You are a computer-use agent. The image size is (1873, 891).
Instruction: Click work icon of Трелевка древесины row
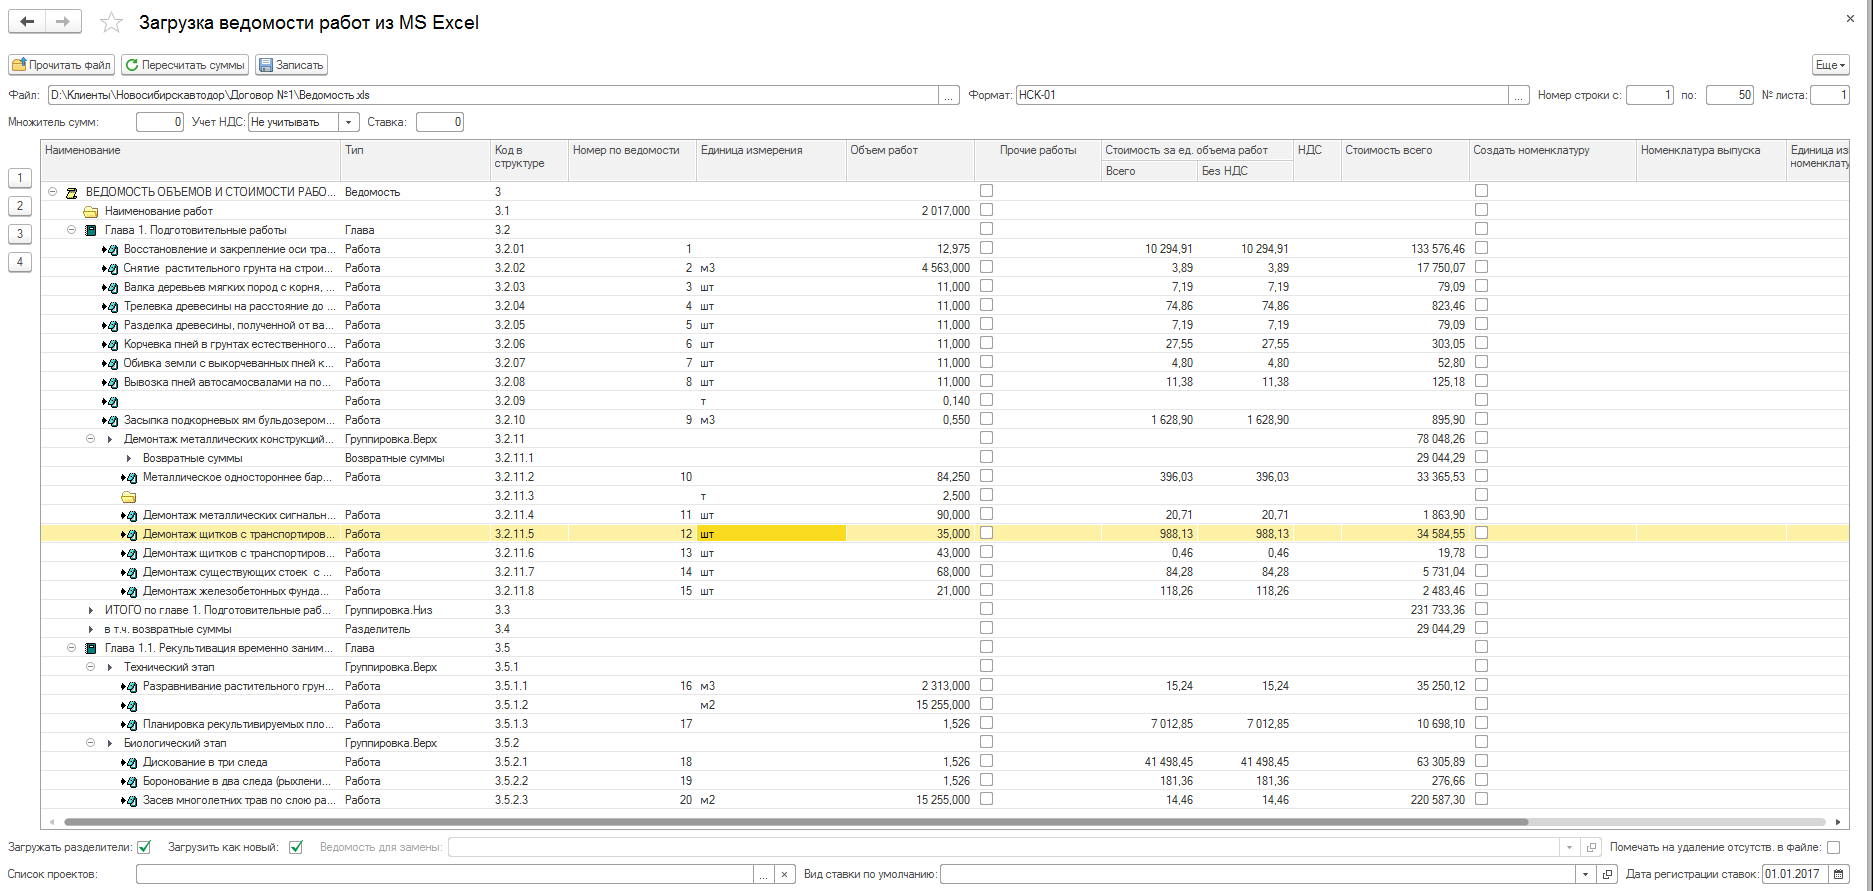click(110, 306)
